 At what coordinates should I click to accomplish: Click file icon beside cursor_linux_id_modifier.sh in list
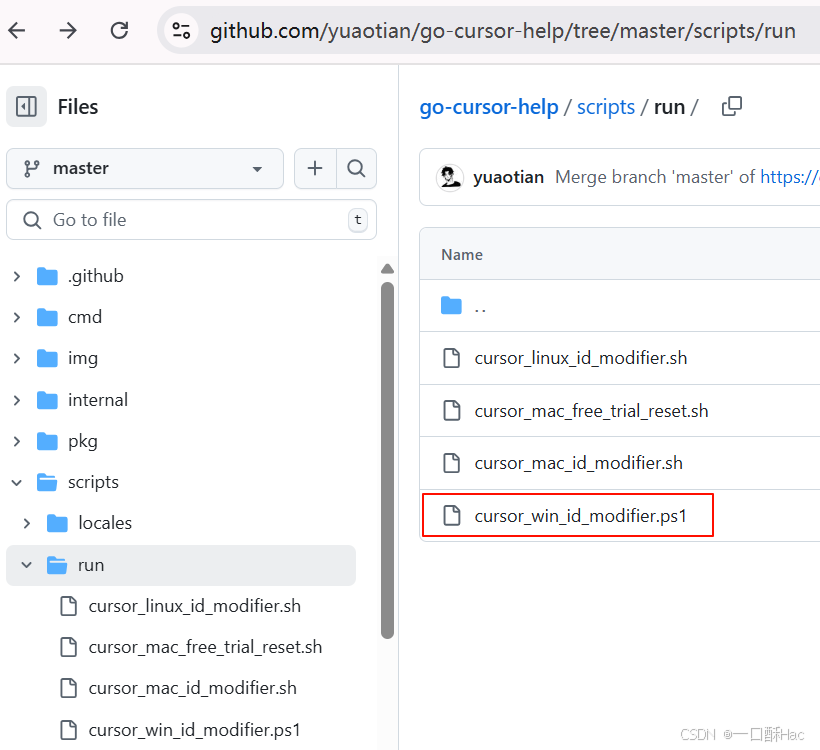click(452, 358)
